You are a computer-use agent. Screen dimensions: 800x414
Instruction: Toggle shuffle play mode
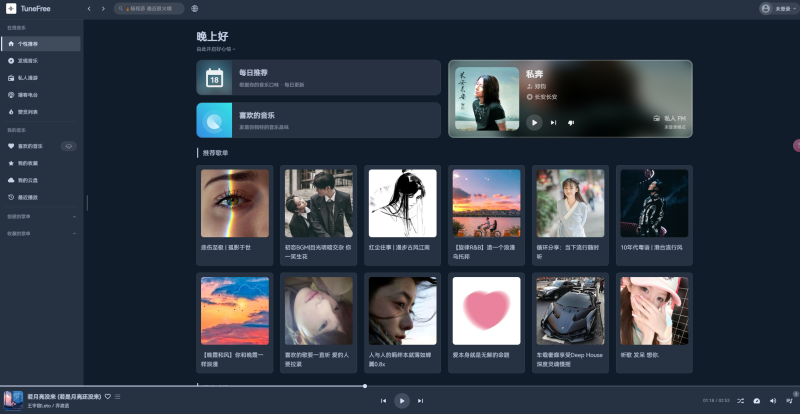[x=740, y=401]
